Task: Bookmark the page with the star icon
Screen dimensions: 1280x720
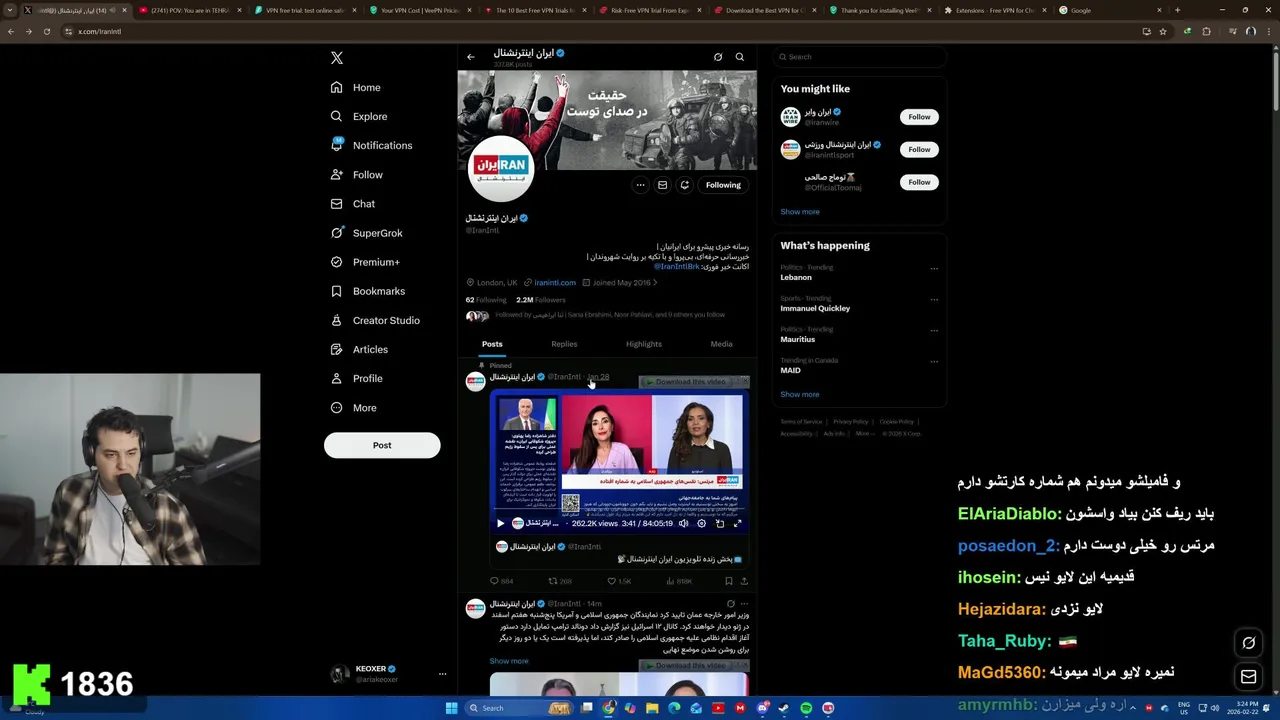Action: point(1163,31)
